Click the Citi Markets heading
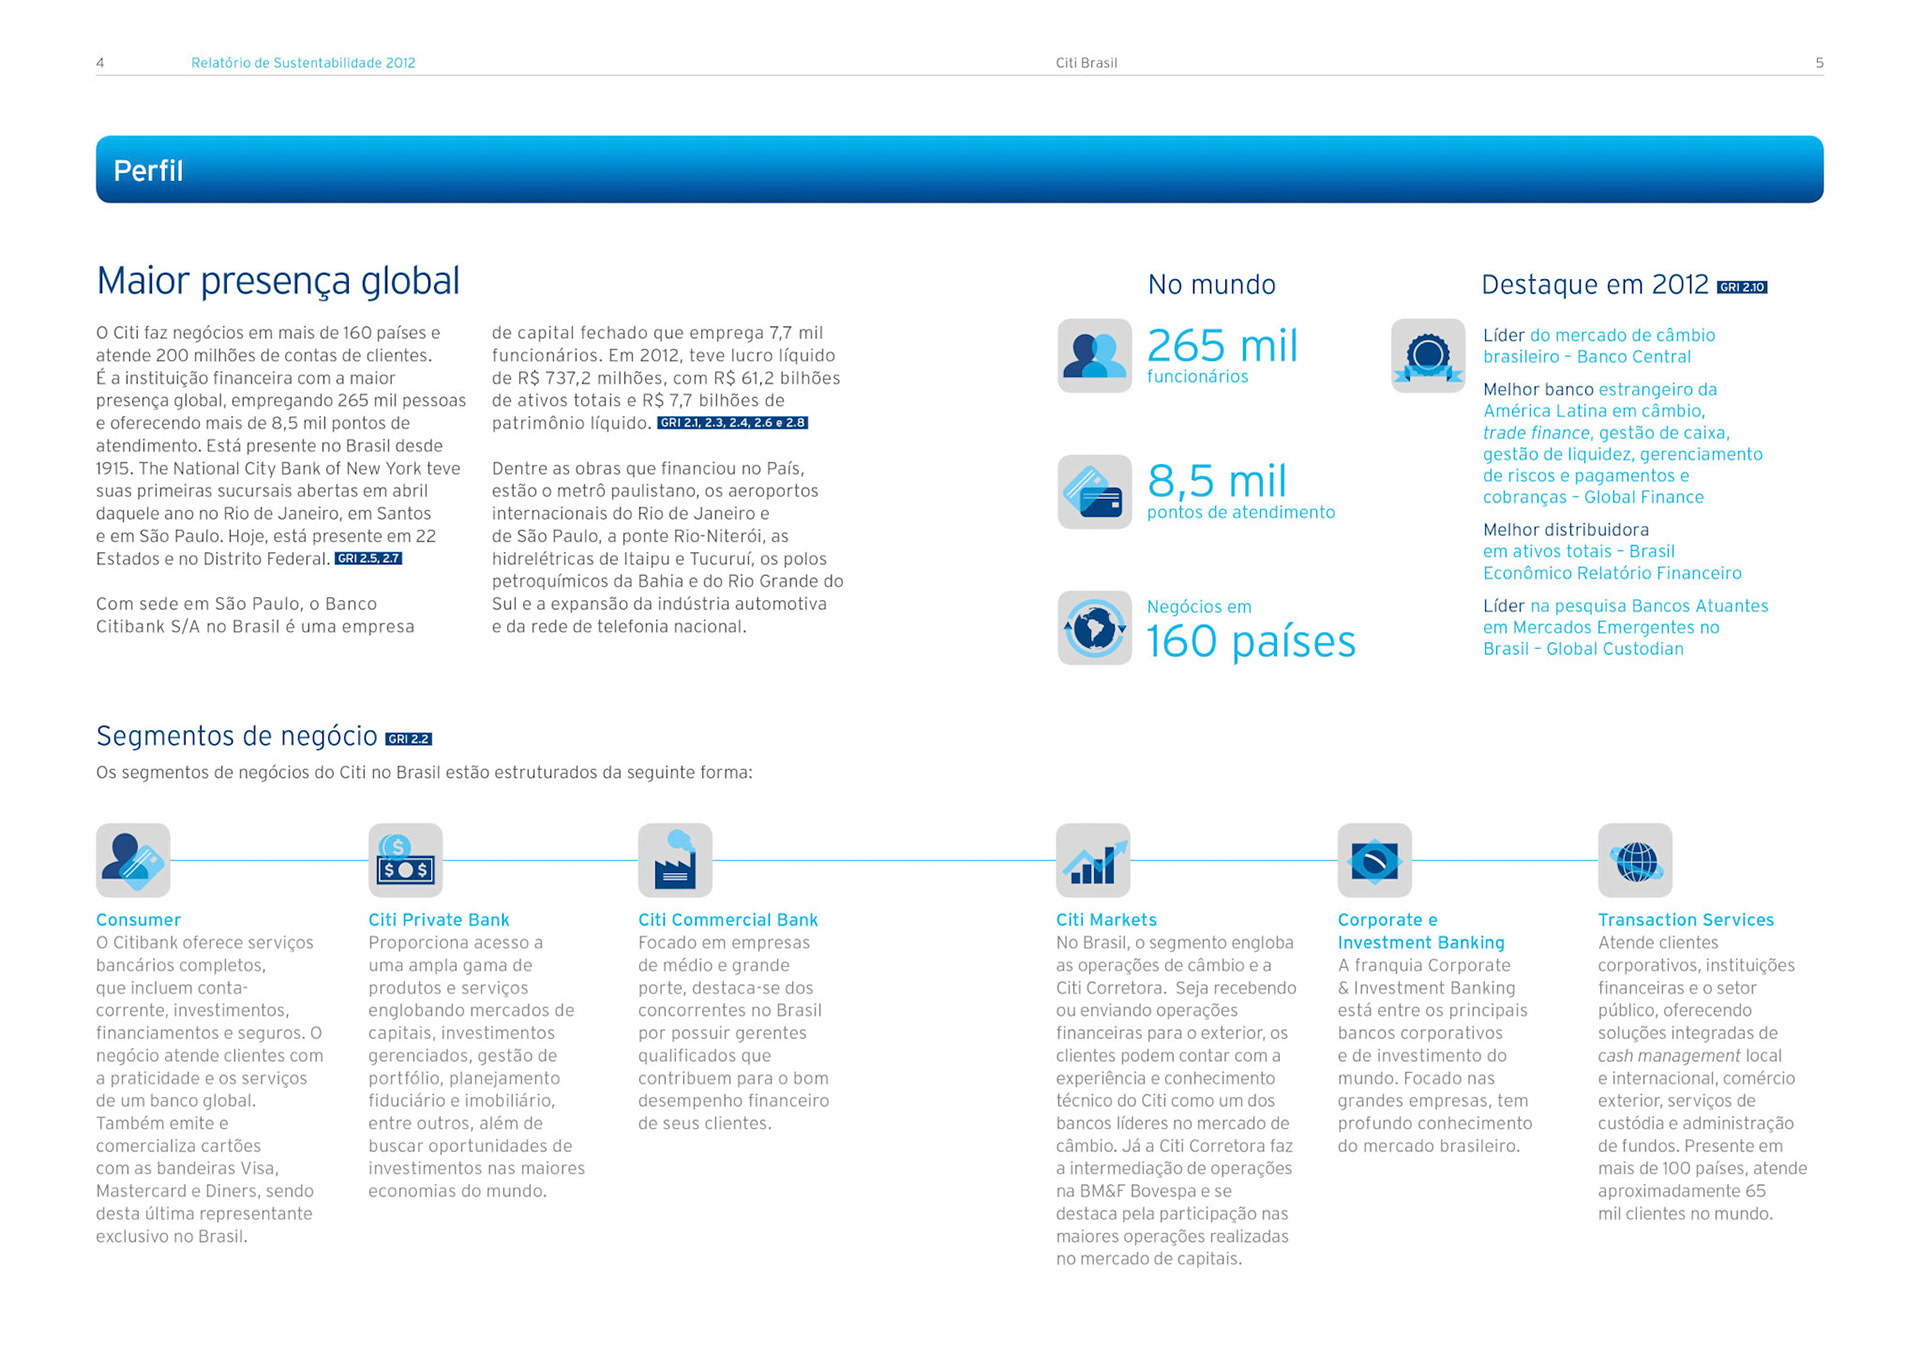 (x=1106, y=920)
